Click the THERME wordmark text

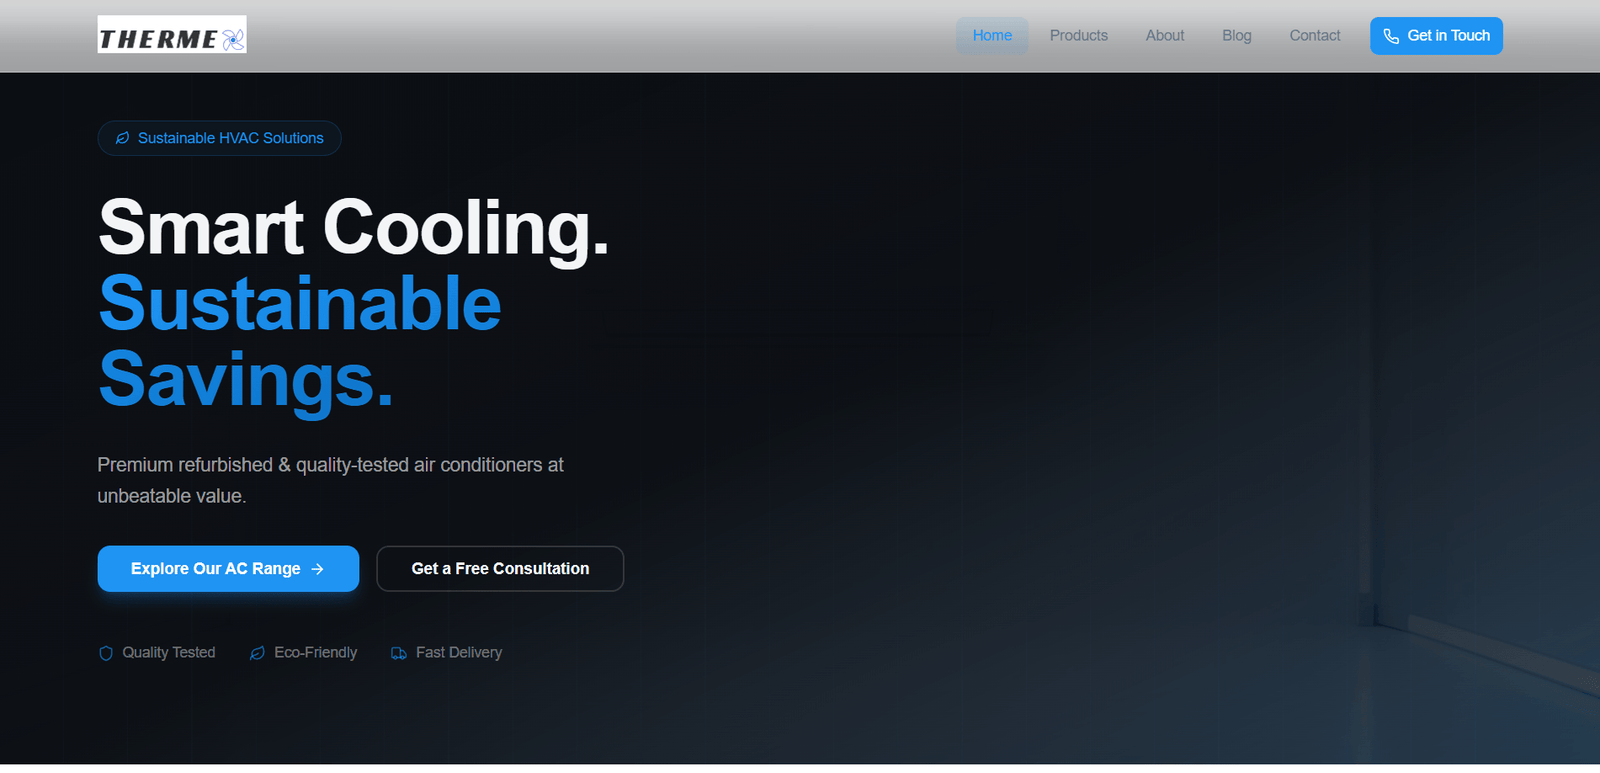(x=158, y=40)
